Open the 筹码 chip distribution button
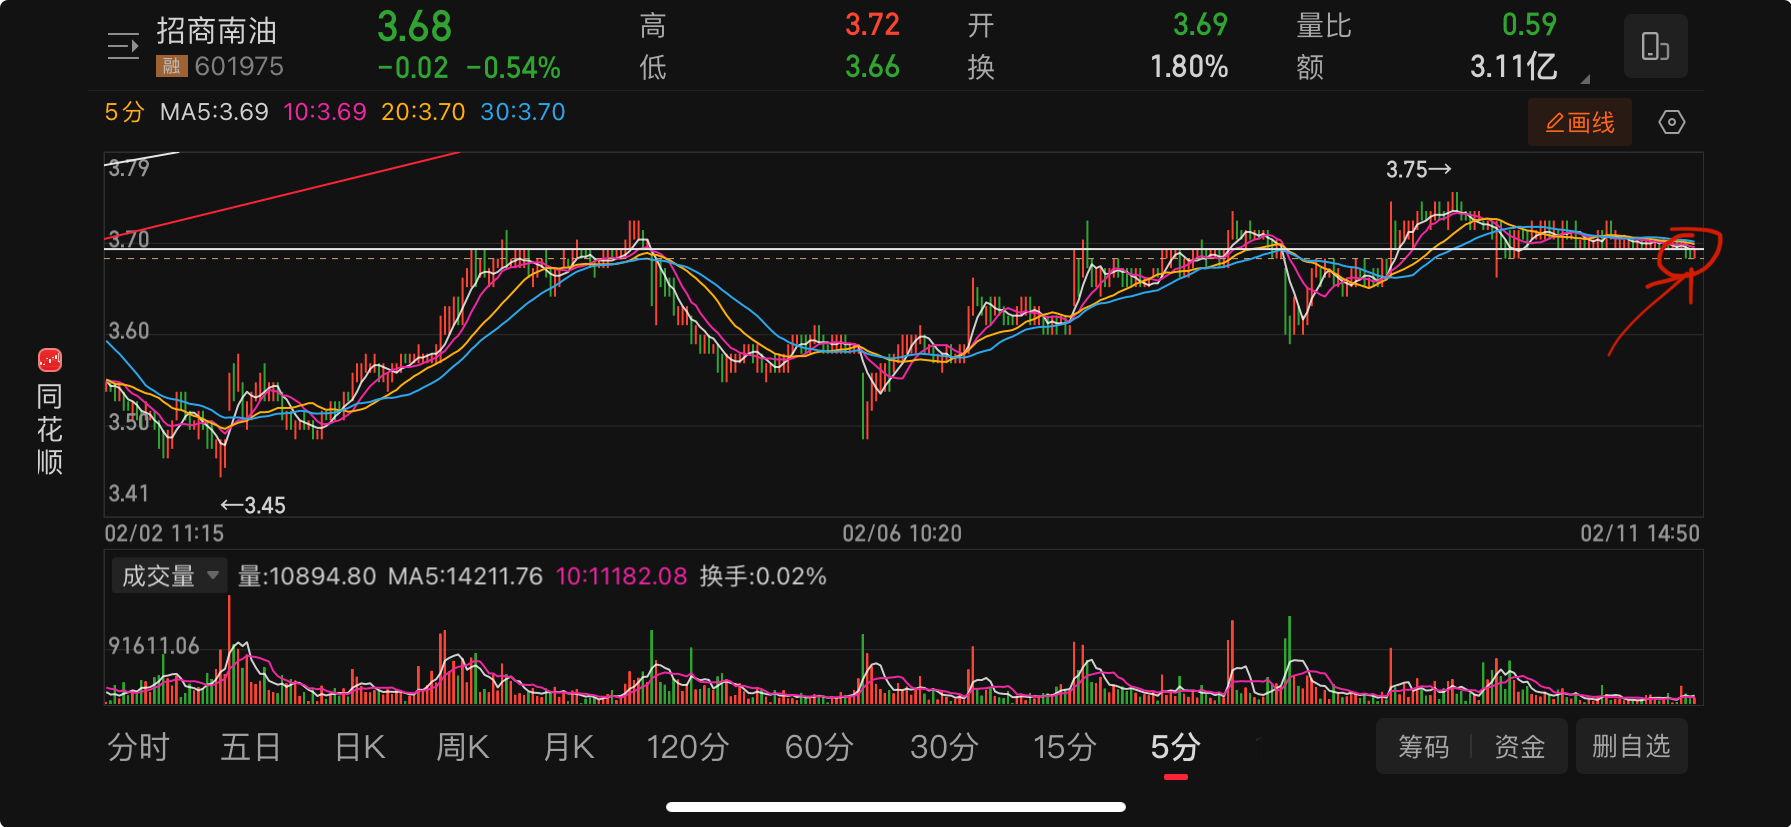Image resolution: width=1791 pixels, height=827 pixels. [1423, 746]
